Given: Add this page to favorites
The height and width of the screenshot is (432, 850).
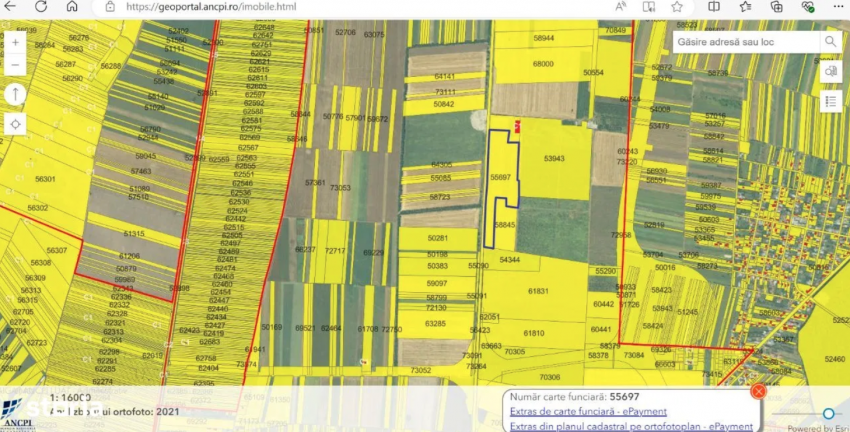Looking at the screenshot, I should (x=677, y=7).
